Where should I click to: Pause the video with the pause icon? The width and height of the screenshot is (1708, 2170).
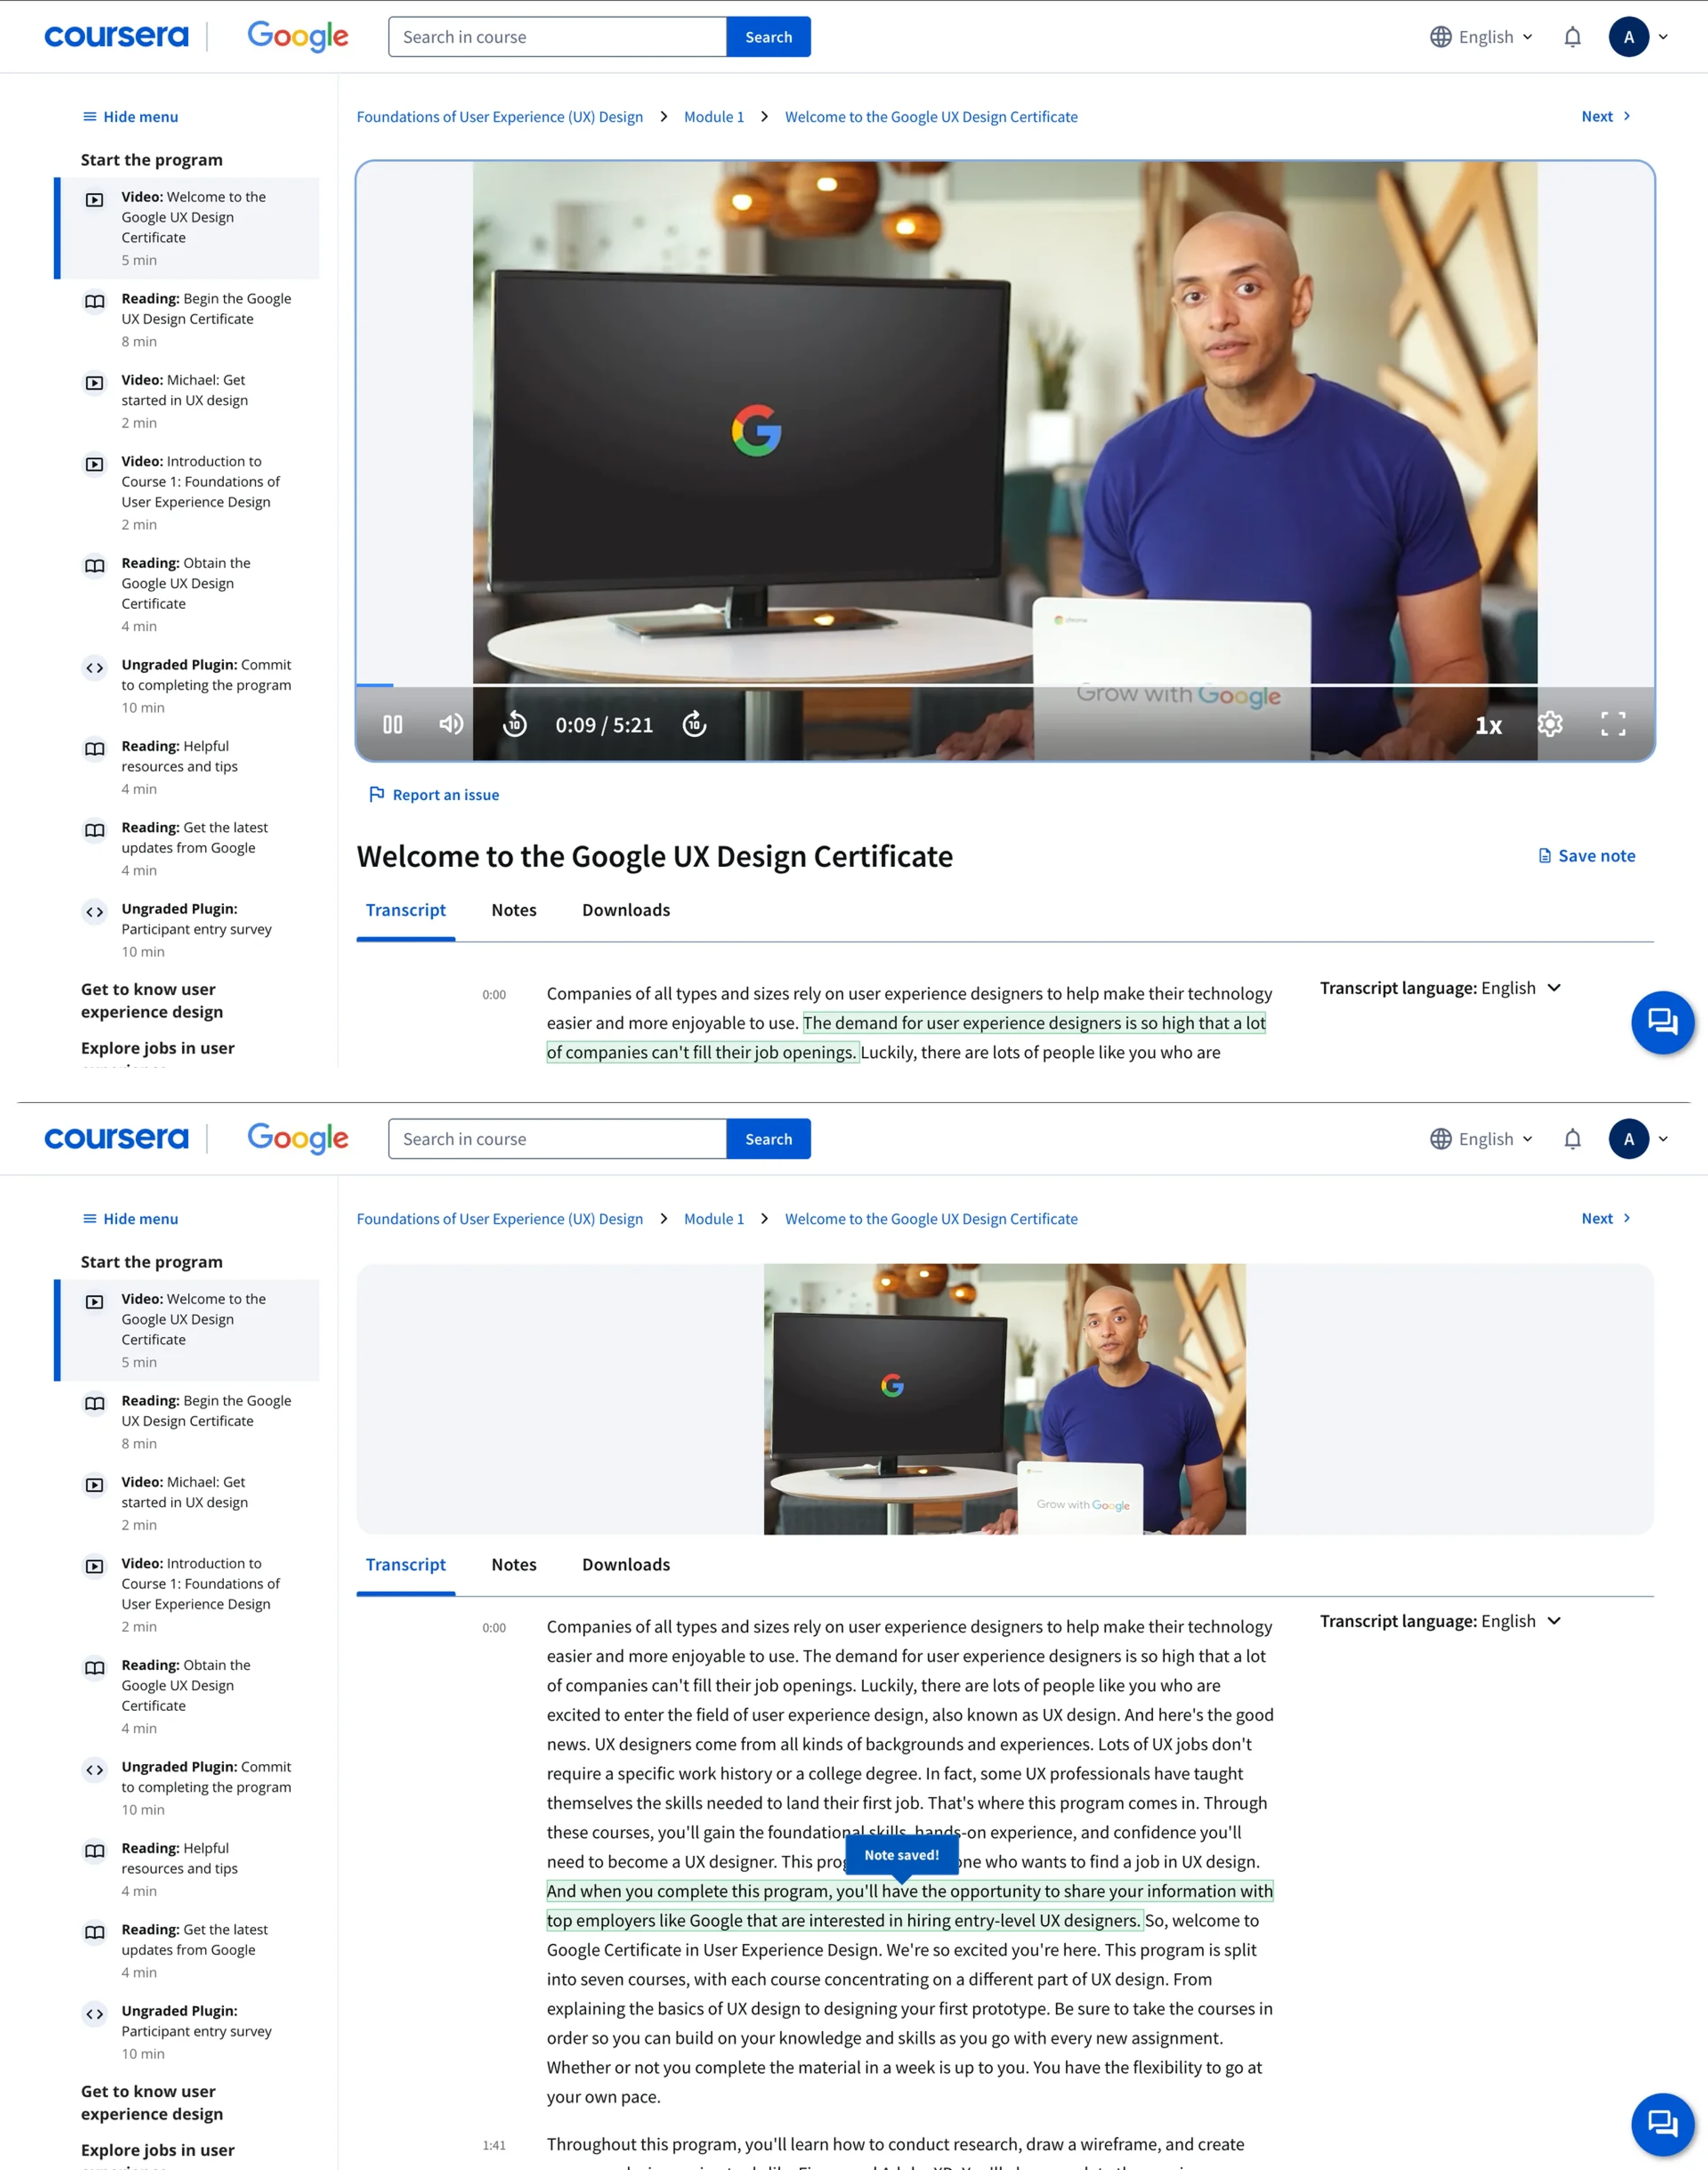[x=393, y=724]
